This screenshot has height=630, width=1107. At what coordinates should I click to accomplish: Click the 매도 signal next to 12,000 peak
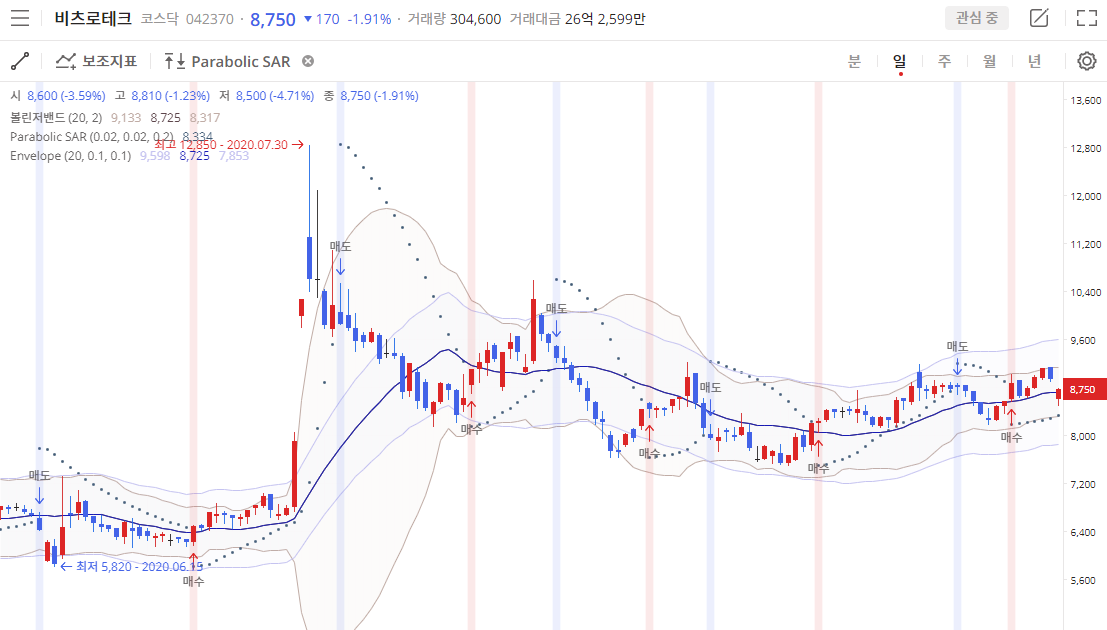340,246
